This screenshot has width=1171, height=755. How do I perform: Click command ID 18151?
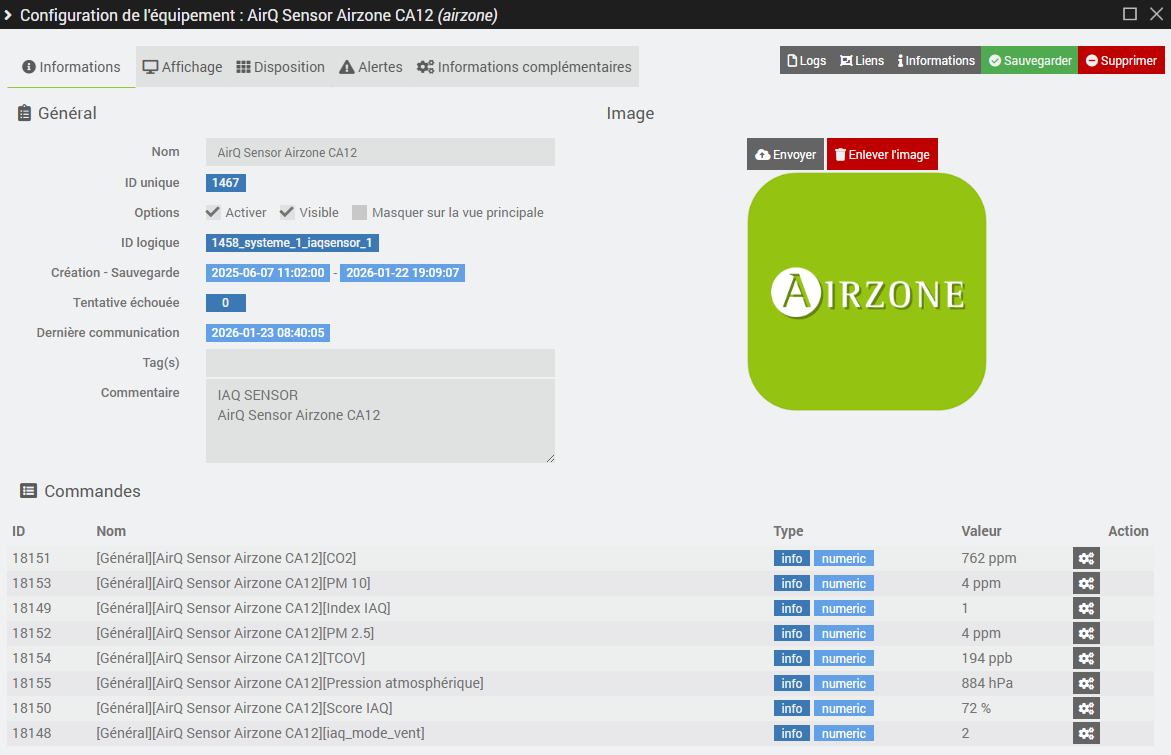click(x=31, y=559)
